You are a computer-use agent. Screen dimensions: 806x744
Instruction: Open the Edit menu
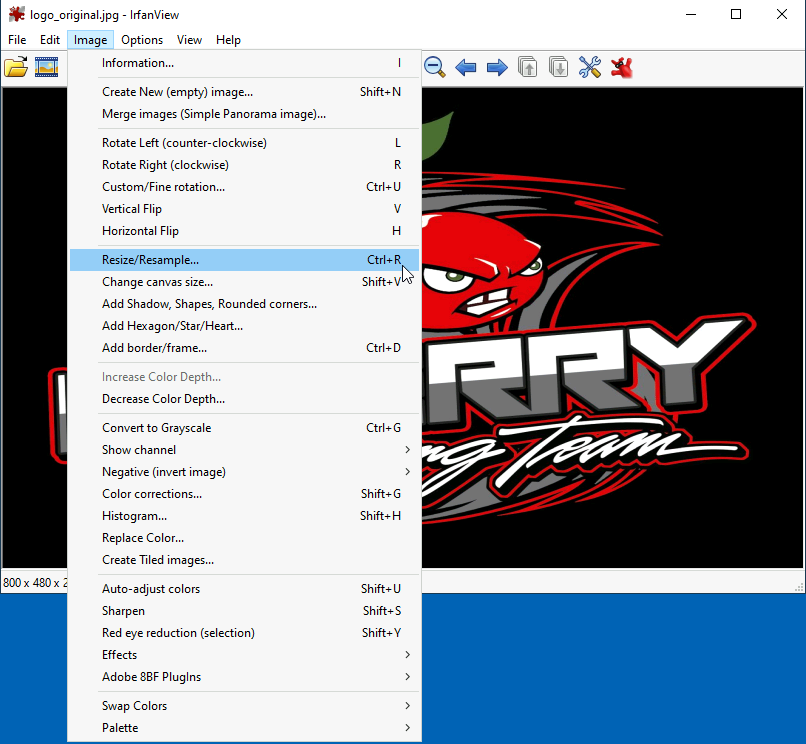pos(50,40)
